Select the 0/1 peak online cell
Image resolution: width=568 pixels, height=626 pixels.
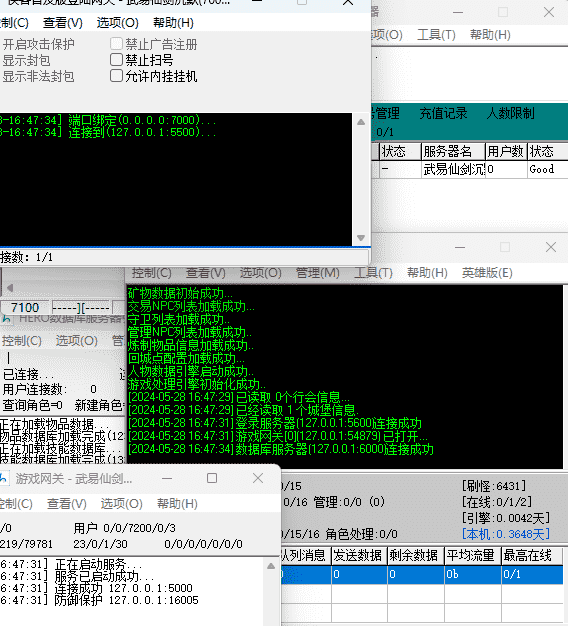532,574
